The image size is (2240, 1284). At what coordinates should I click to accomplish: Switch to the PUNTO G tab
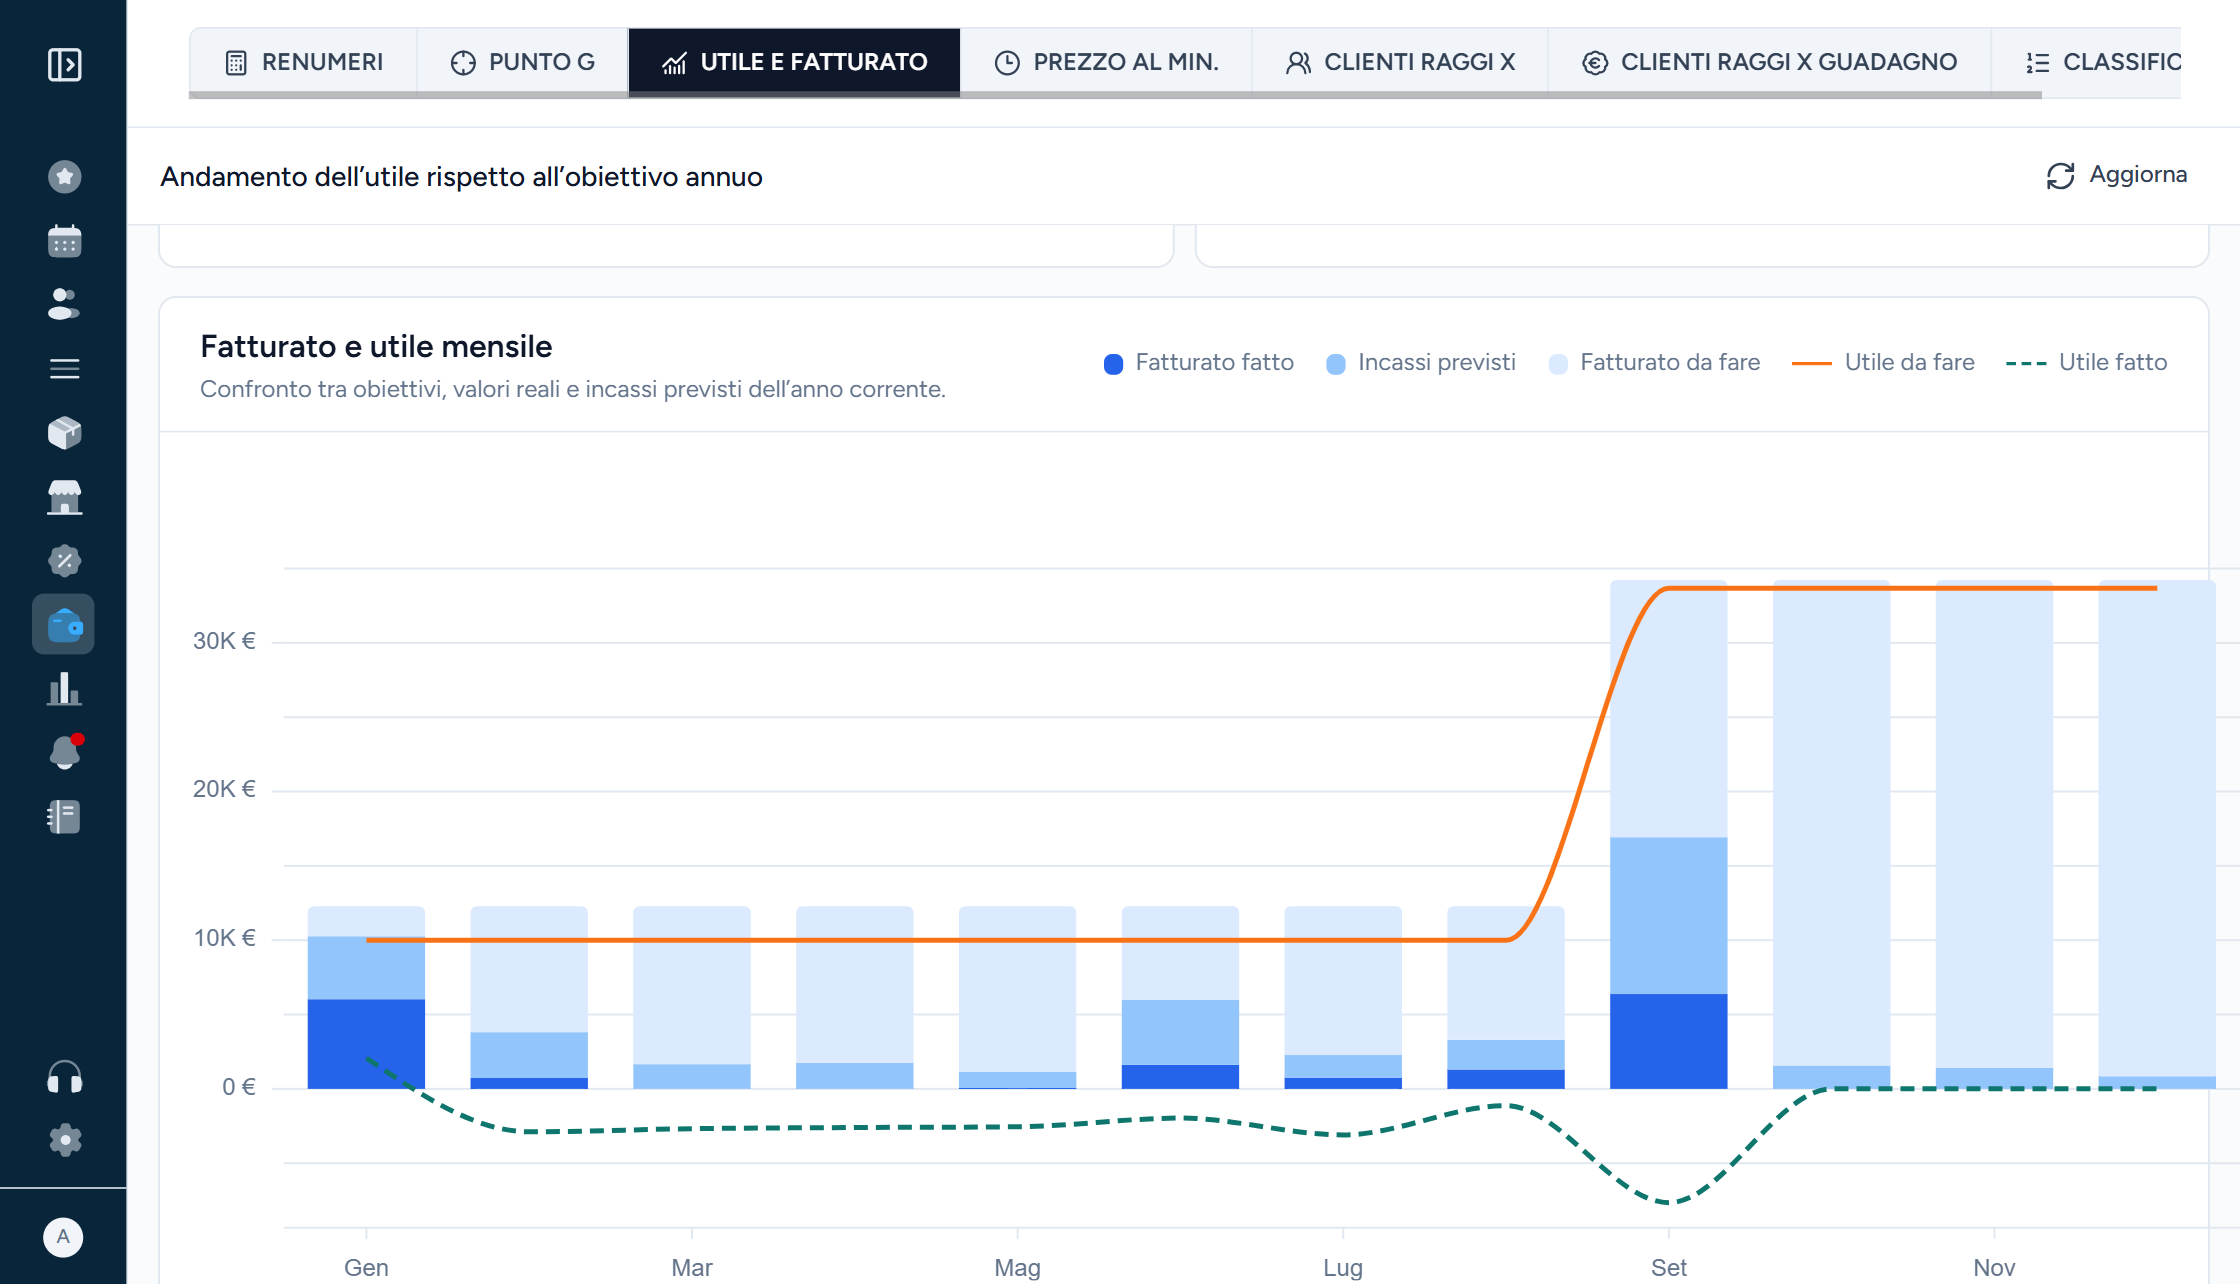point(523,62)
